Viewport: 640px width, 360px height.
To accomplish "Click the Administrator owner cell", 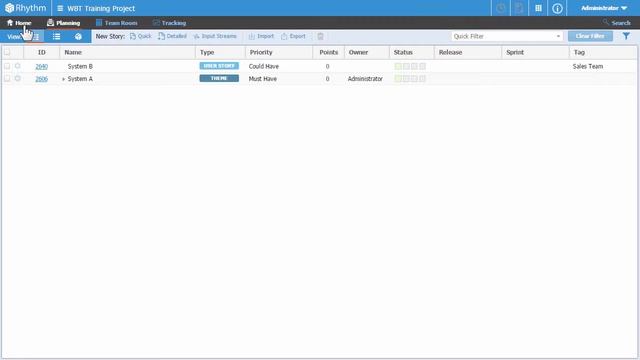I will click(x=365, y=79).
